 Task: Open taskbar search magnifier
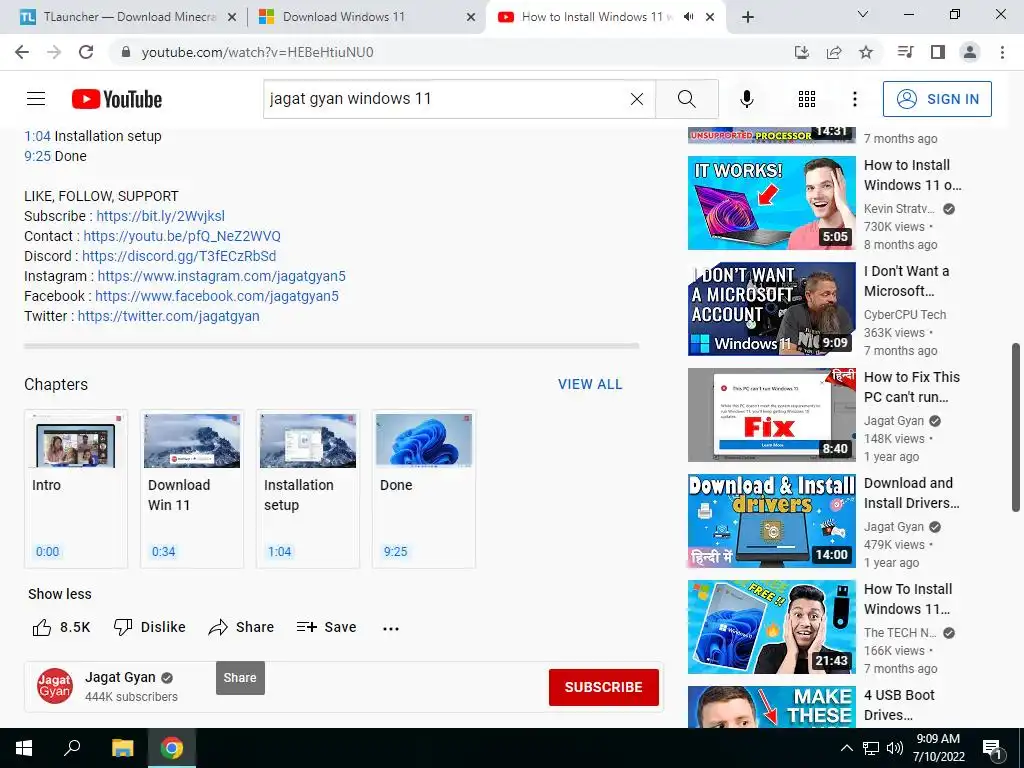click(x=72, y=747)
